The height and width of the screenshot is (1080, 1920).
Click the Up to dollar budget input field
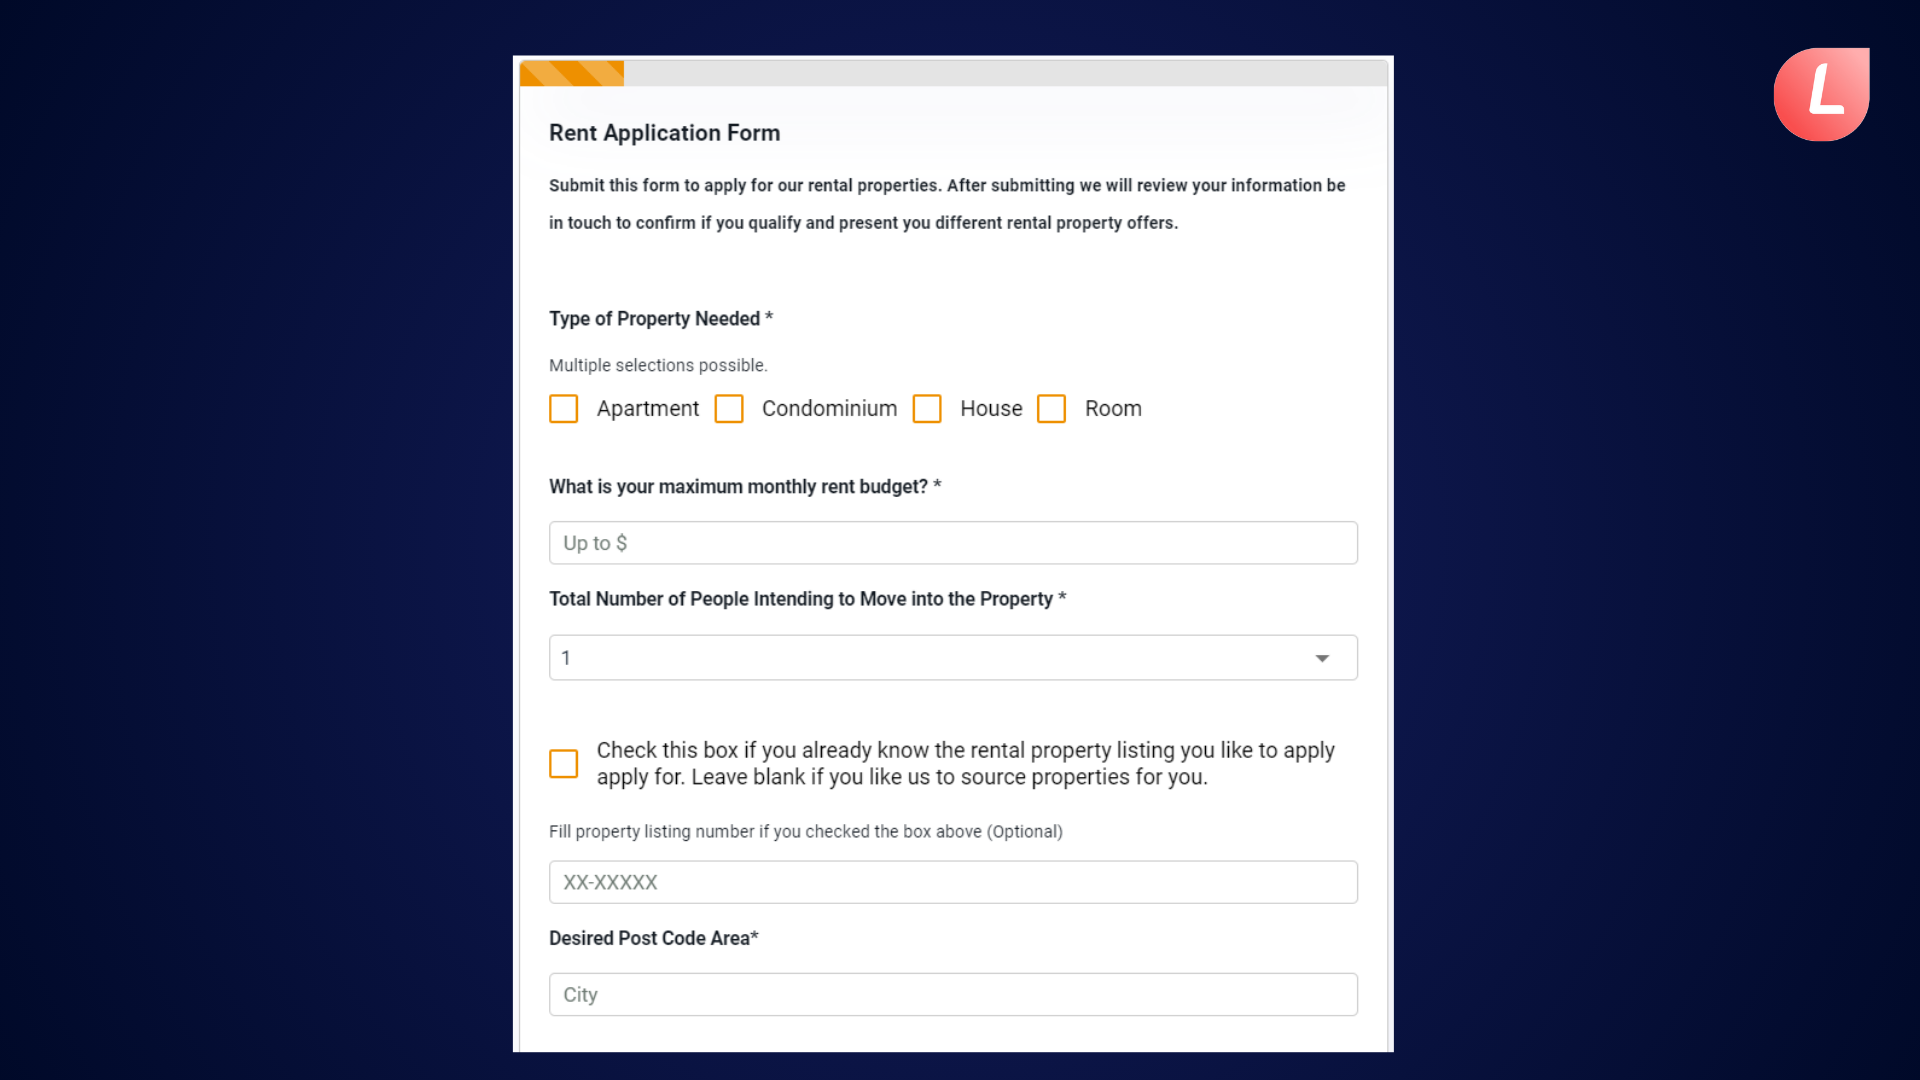952,542
